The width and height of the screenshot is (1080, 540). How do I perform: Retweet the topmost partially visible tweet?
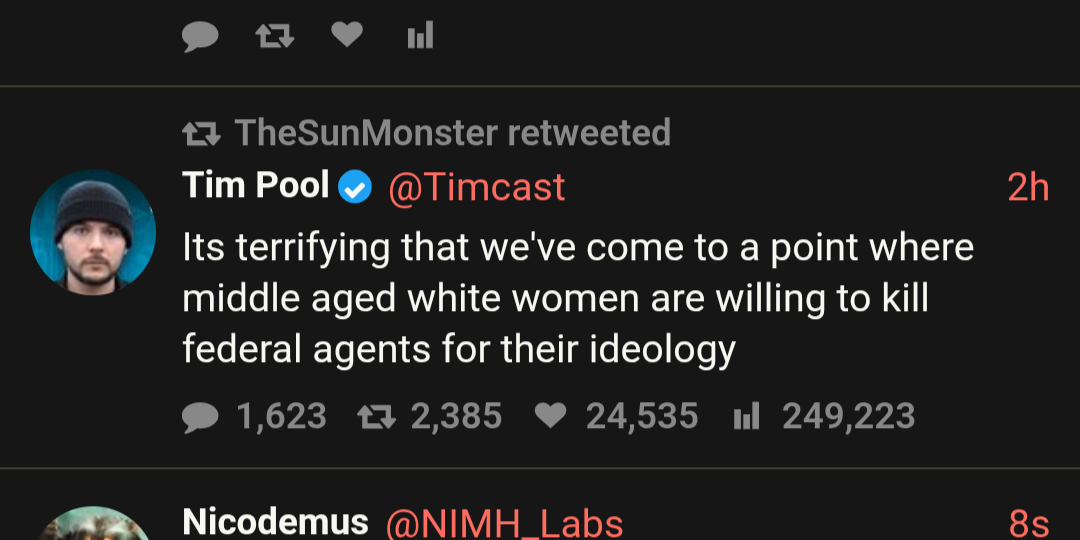(x=273, y=37)
